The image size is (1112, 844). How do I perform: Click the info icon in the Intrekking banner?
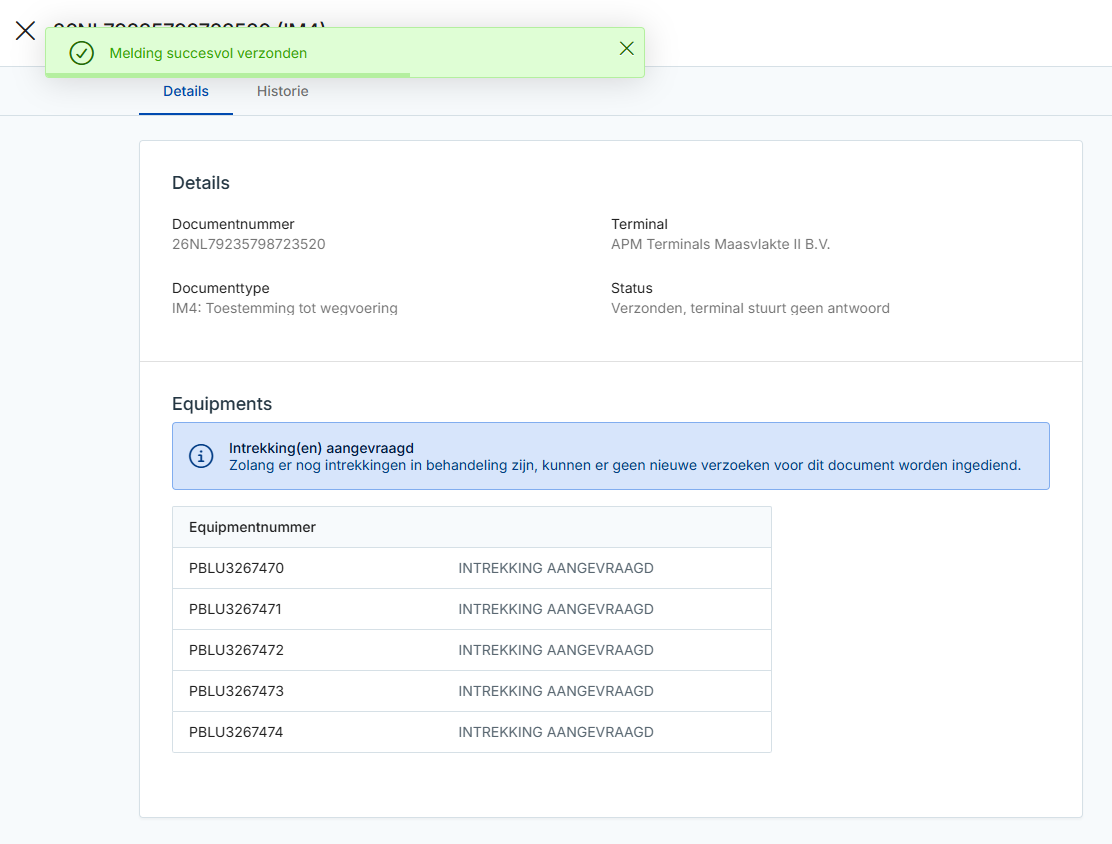pyautogui.click(x=201, y=456)
